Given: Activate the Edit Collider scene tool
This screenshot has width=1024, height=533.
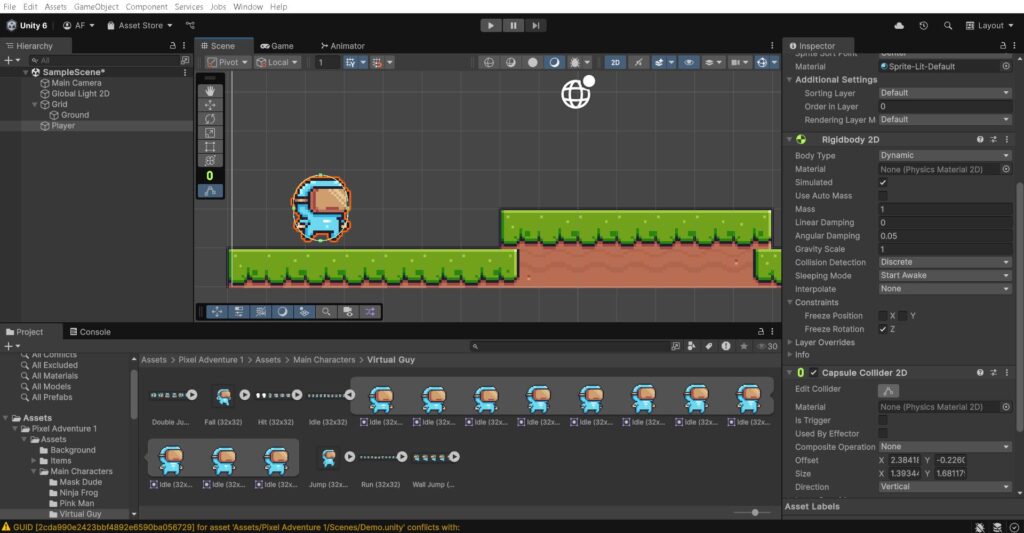Looking at the screenshot, I should coord(210,191).
